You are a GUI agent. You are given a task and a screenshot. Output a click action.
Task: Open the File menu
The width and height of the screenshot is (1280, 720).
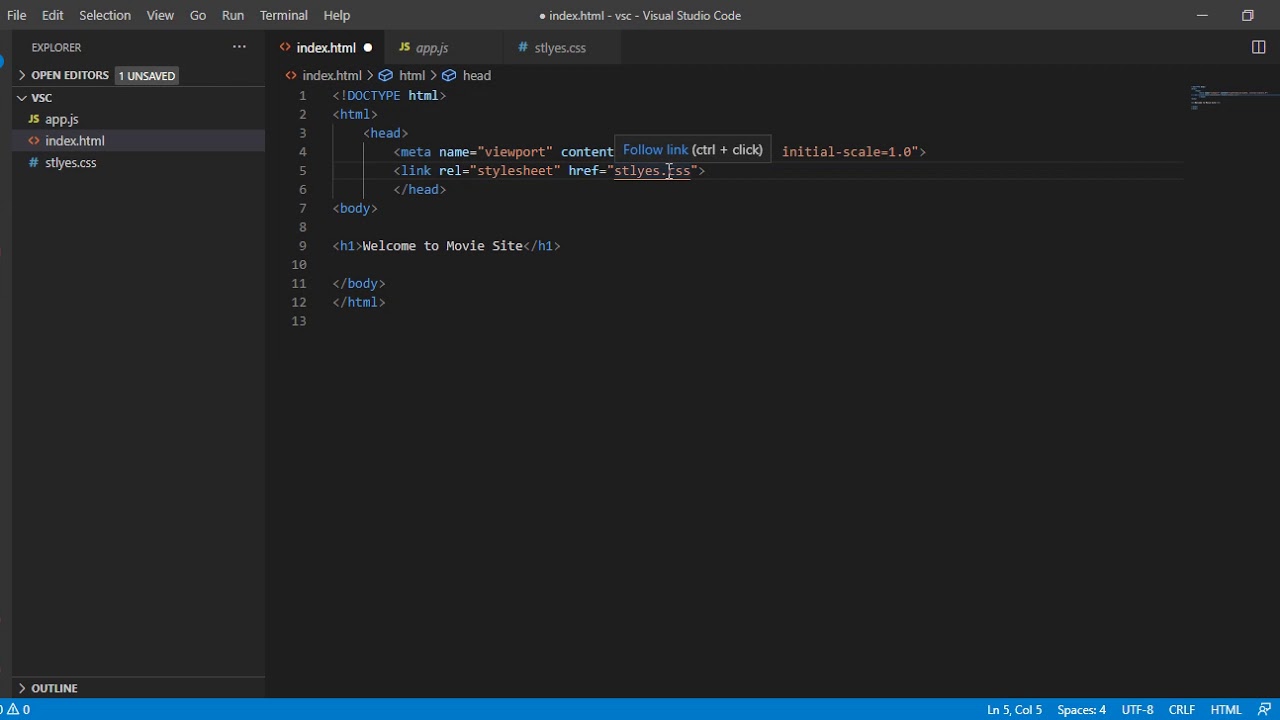(x=17, y=15)
